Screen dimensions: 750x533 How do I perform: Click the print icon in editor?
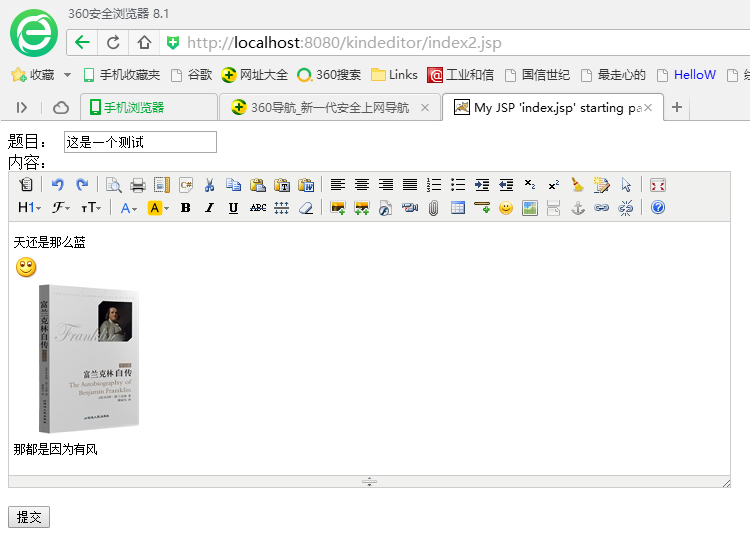tap(138, 185)
